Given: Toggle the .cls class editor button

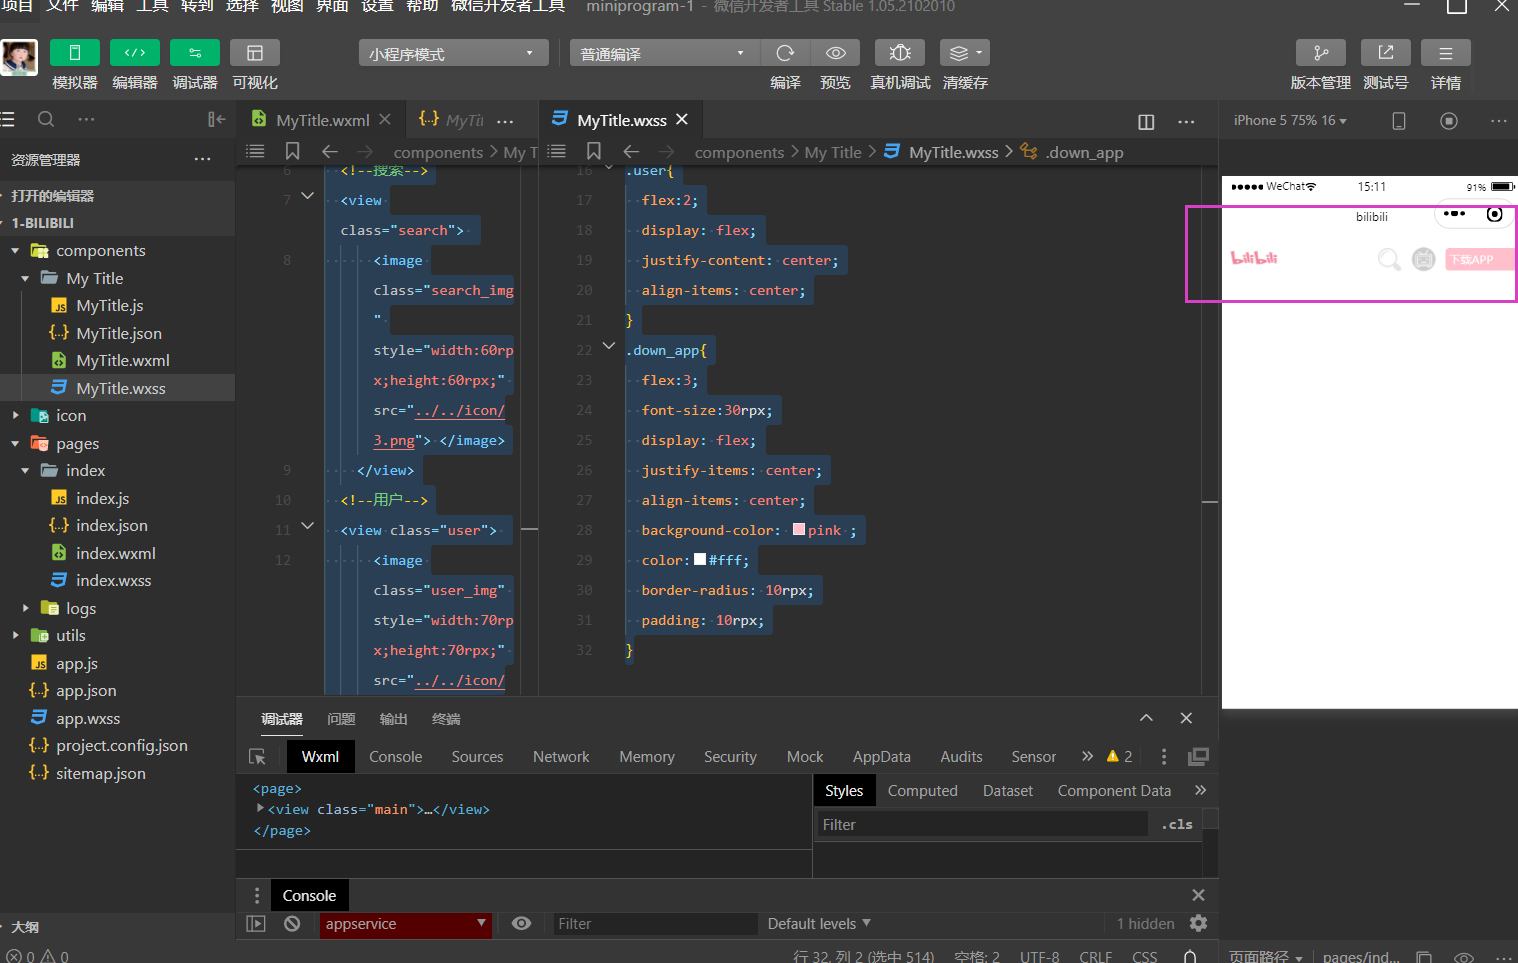Looking at the screenshot, I should pos(1177,824).
